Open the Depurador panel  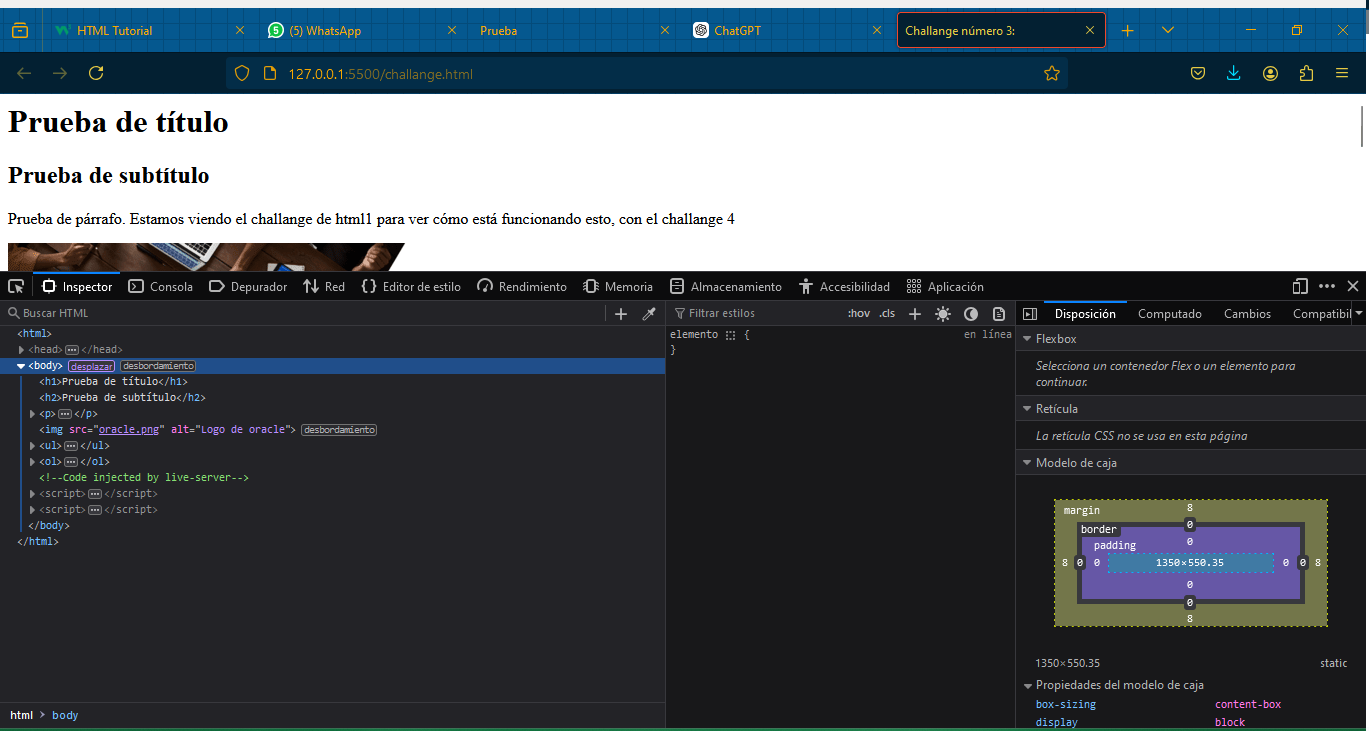248,286
